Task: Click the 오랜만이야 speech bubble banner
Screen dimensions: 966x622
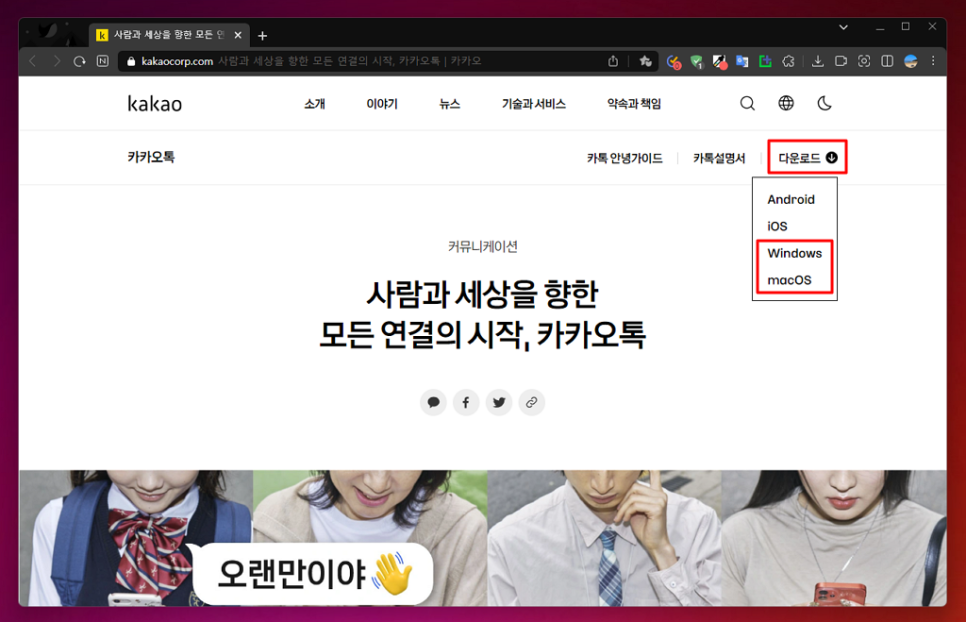Action: (x=313, y=574)
